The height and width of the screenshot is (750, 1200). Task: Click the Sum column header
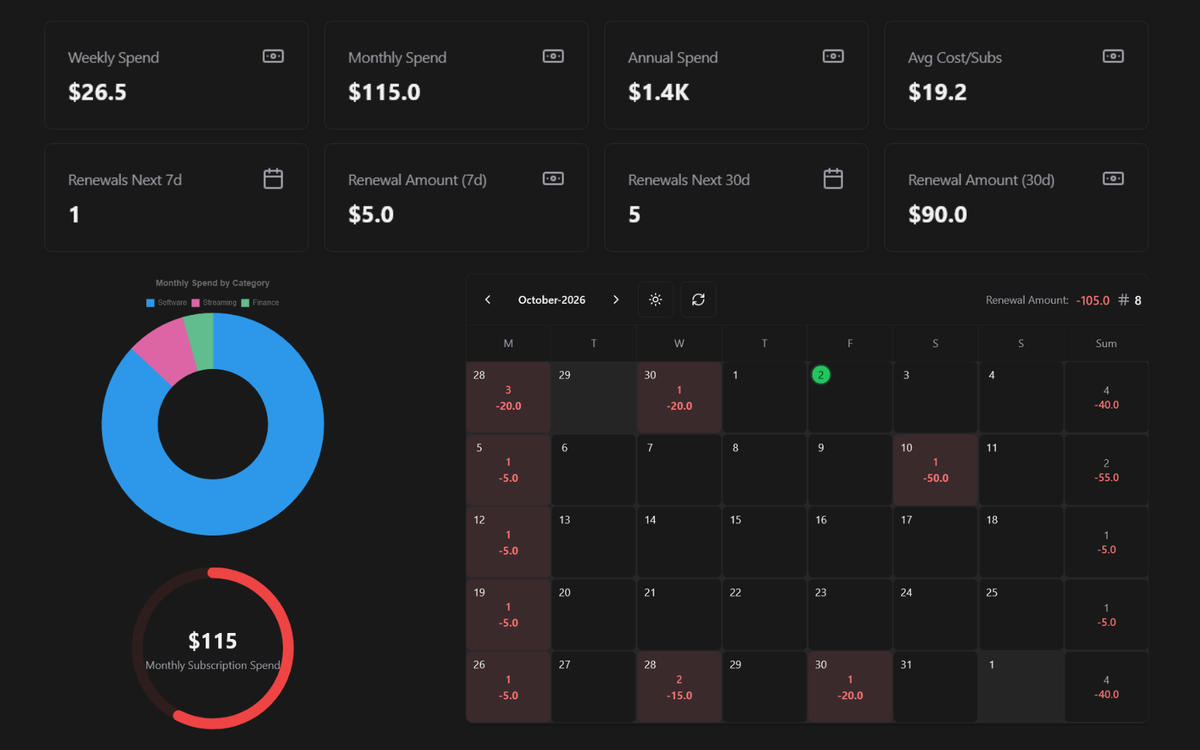click(1106, 343)
